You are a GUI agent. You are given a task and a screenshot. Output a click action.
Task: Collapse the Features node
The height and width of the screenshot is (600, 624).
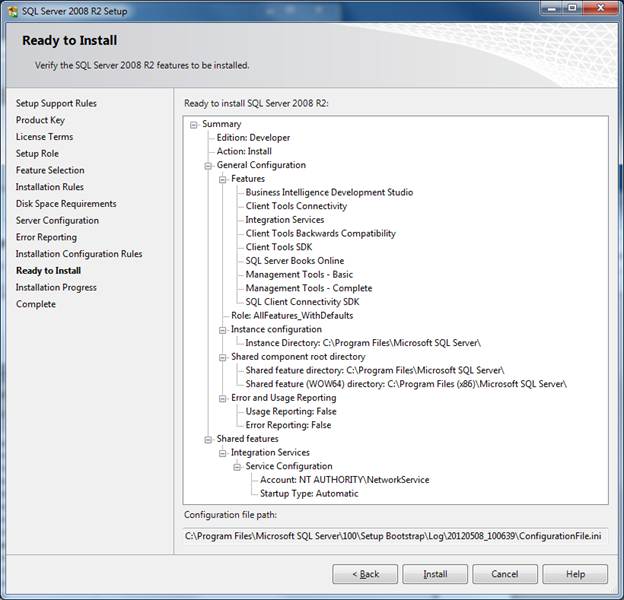(x=222, y=179)
